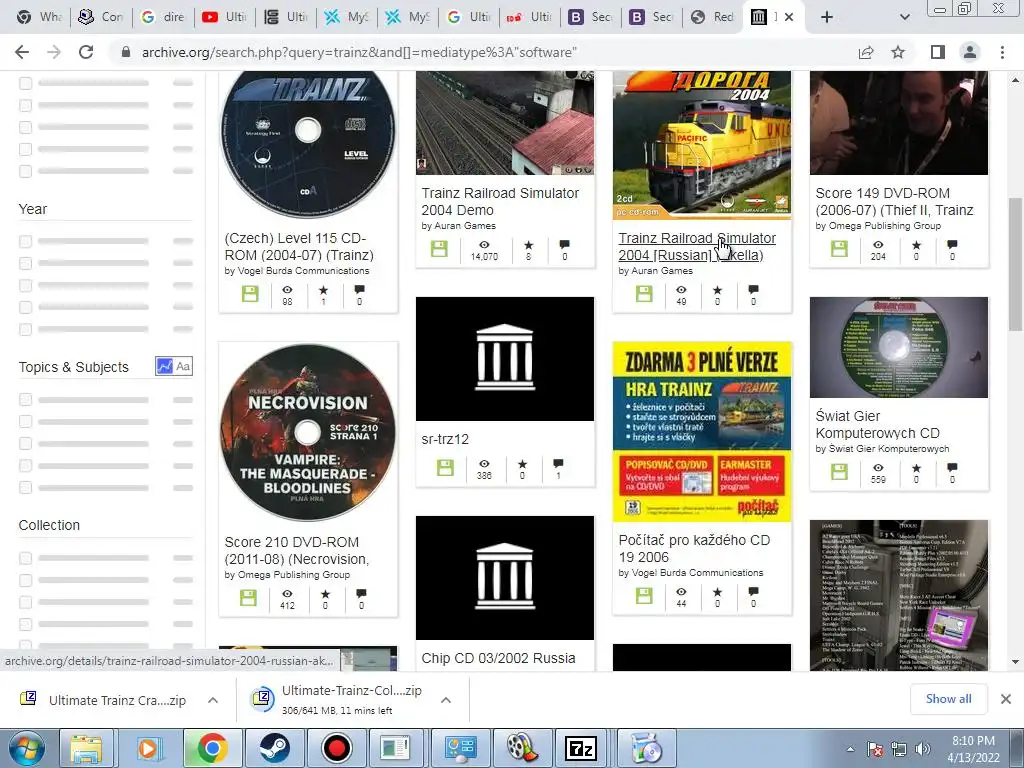Open Chrome's three-dot menu
The image size is (1024, 768).
click(1002, 52)
